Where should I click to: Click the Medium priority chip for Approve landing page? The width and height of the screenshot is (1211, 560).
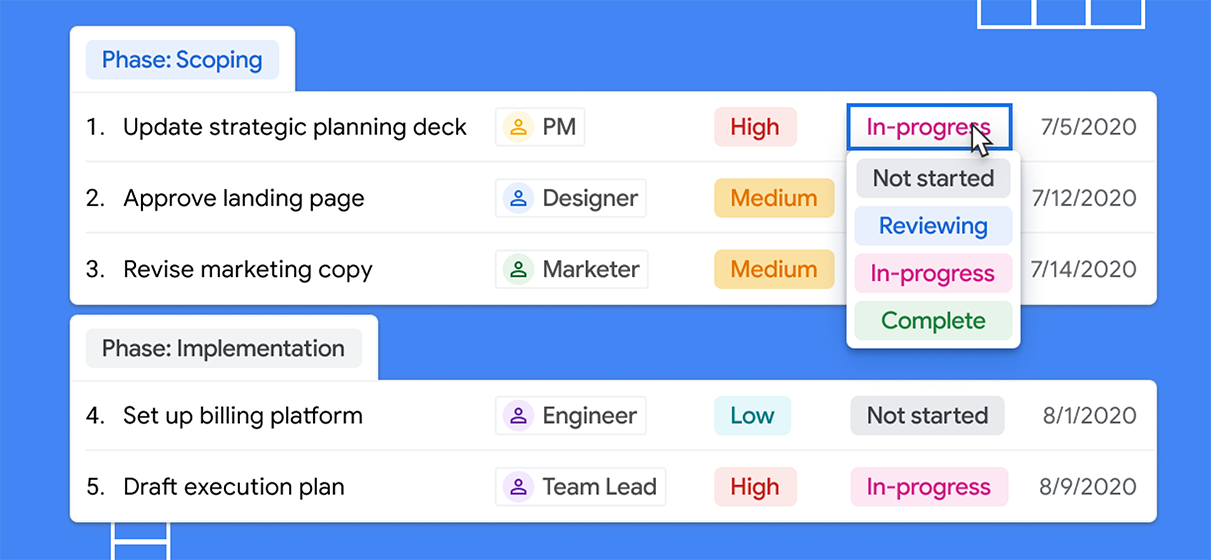[x=774, y=198]
